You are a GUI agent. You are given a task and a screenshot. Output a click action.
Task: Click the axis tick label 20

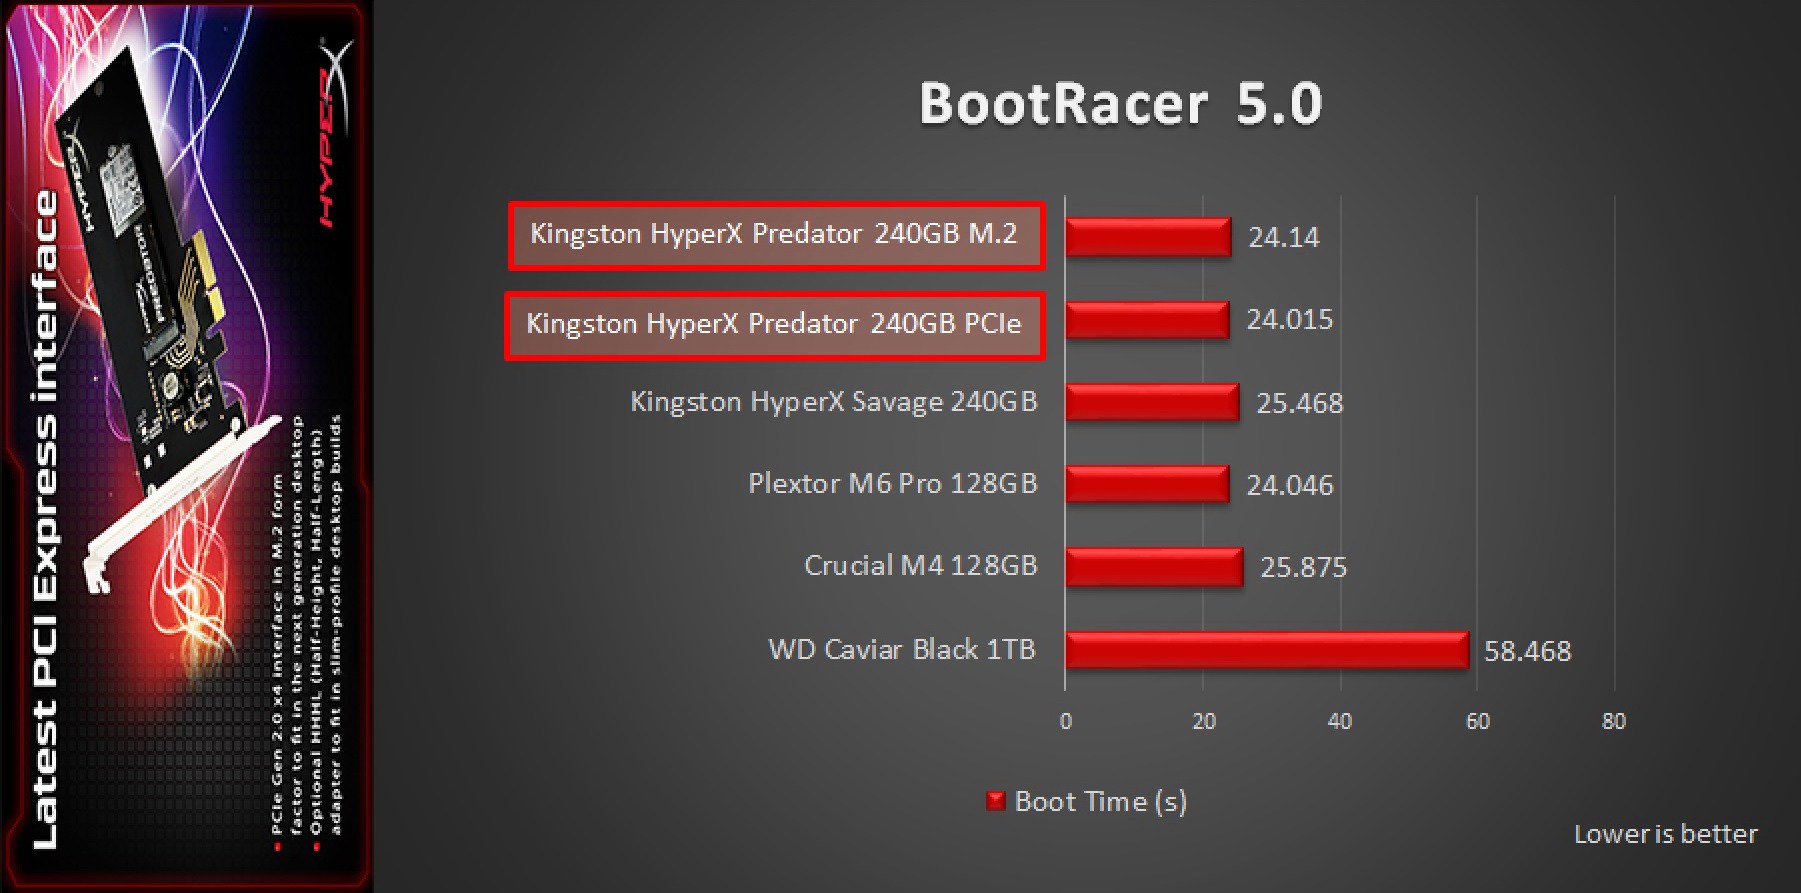click(1204, 721)
